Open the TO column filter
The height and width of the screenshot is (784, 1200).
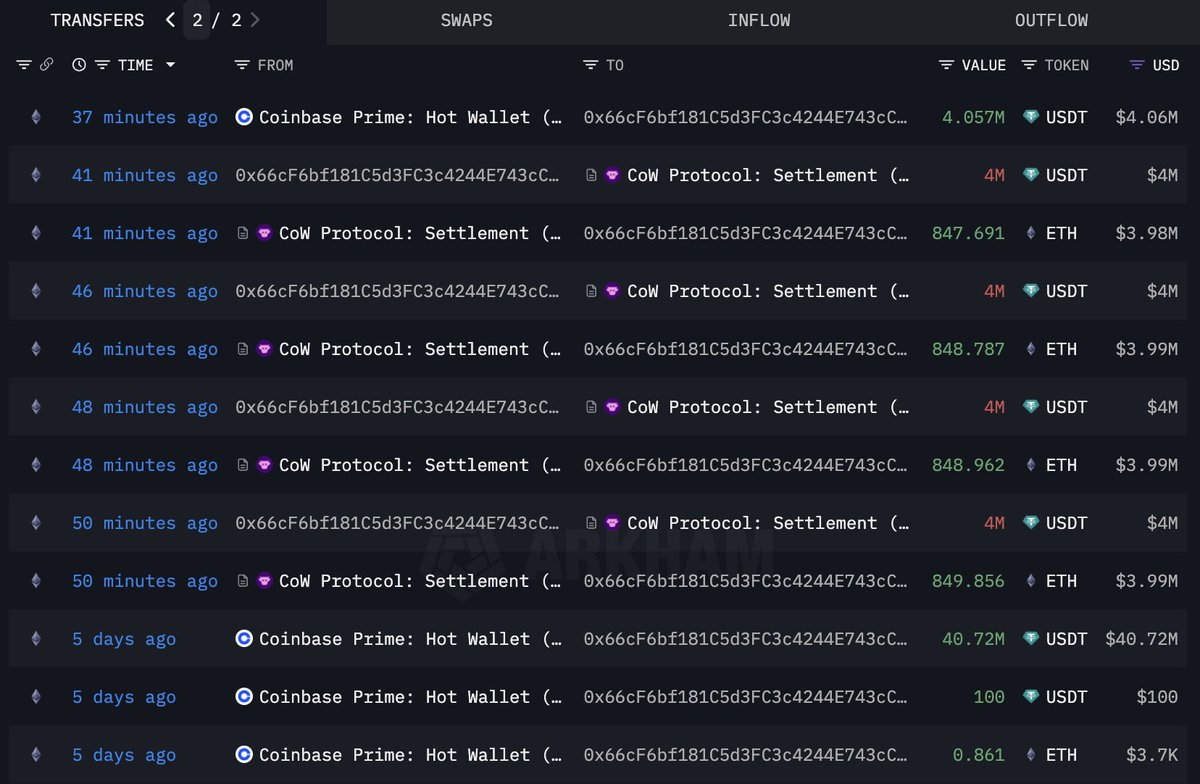click(x=591, y=65)
